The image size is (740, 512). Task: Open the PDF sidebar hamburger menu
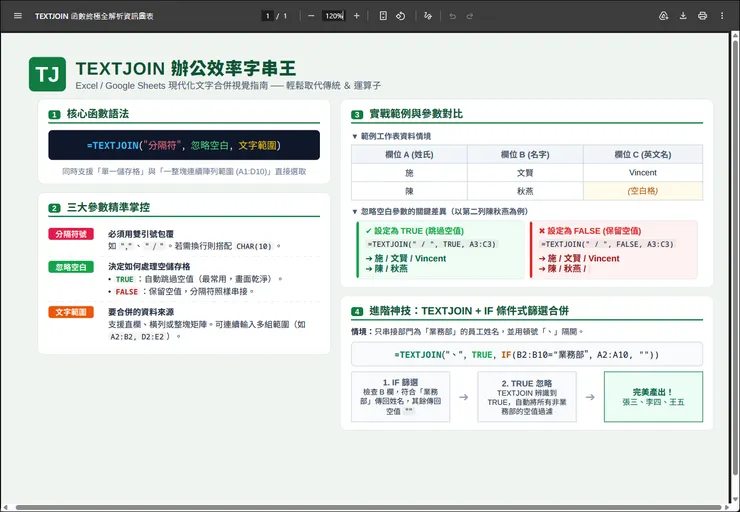pyautogui.click(x=18, y=16)
